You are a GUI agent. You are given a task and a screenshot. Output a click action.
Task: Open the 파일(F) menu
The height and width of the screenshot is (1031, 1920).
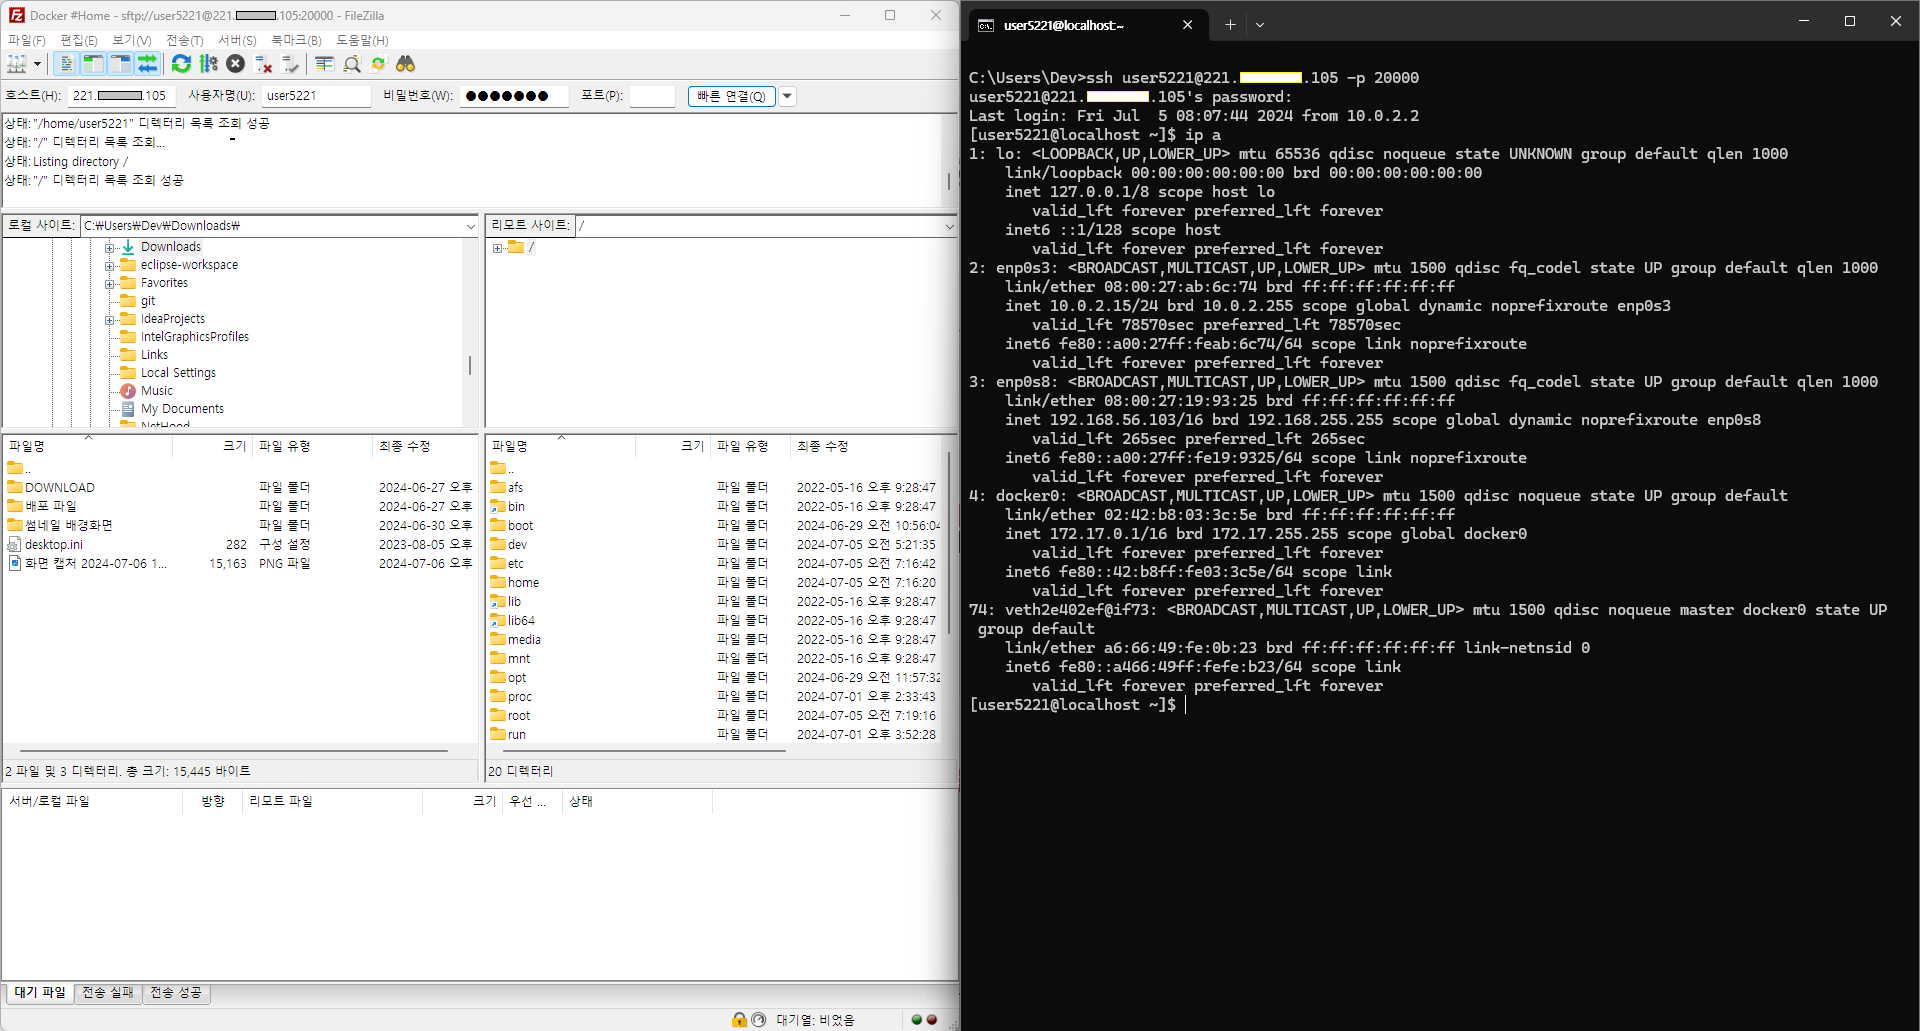tap(27, 40)
